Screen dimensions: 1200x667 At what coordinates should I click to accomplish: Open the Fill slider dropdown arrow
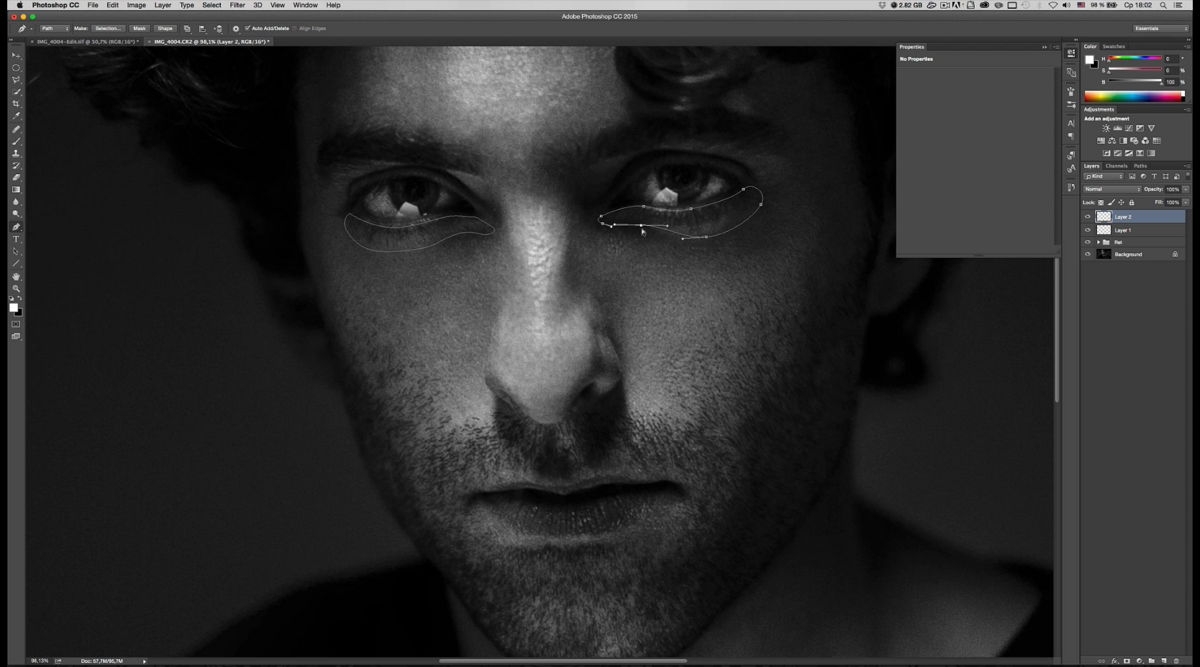pos(1186,202)
